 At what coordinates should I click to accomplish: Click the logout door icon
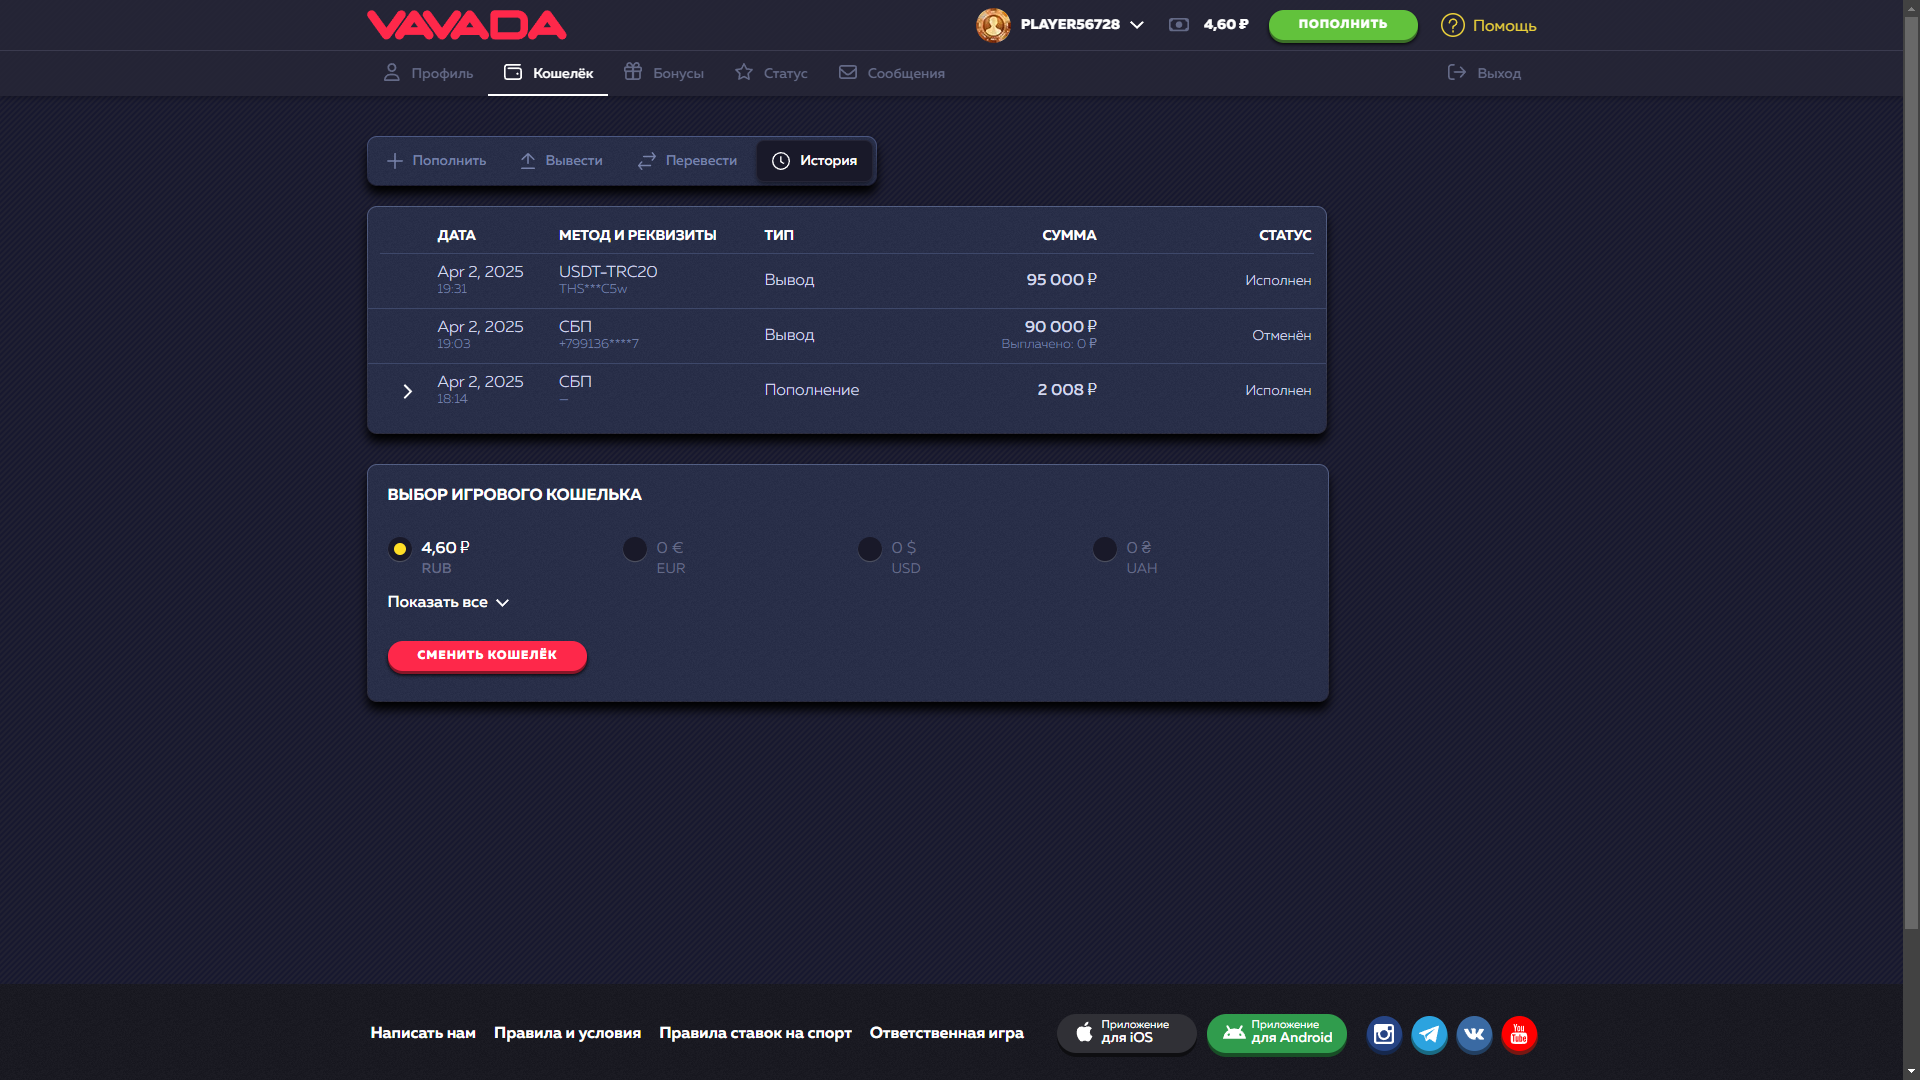click(1457, 72)
